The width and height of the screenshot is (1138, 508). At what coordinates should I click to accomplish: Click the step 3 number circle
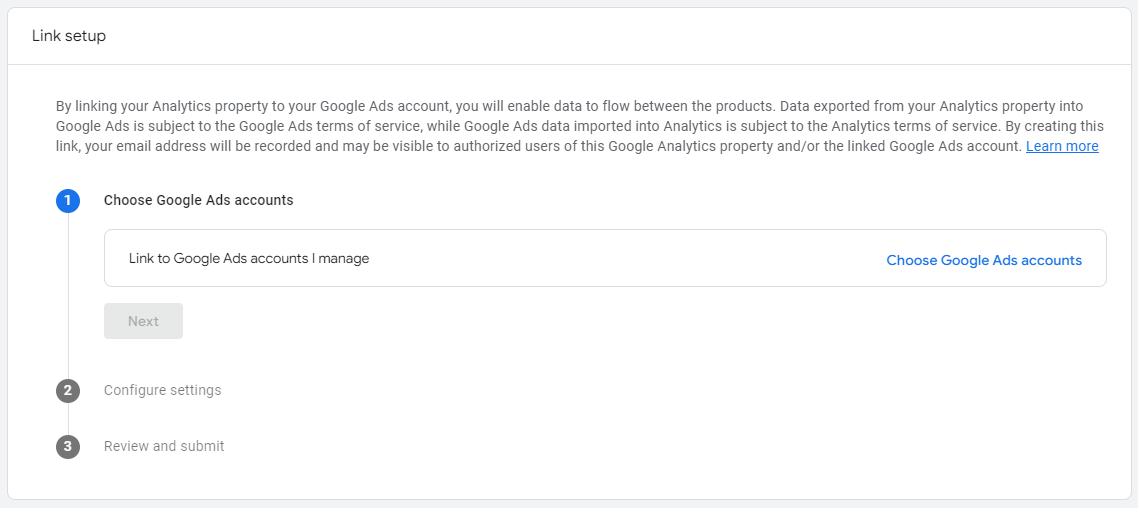pos(68,446)
